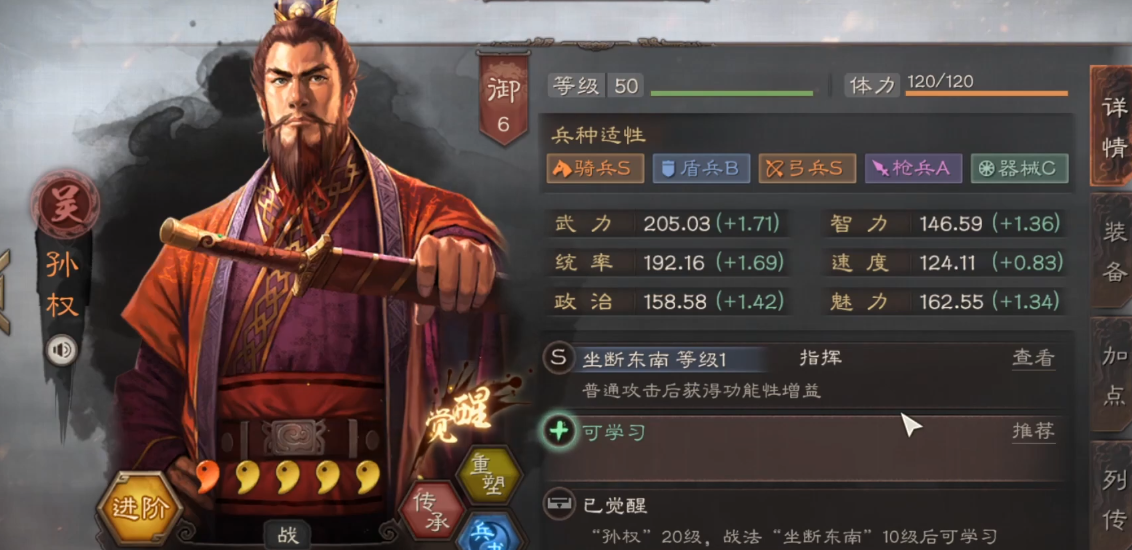The height and width of the screenshot is (550, 1132).
Task: Click the 吴 faction emblem
Action: [x=65, y=201]
